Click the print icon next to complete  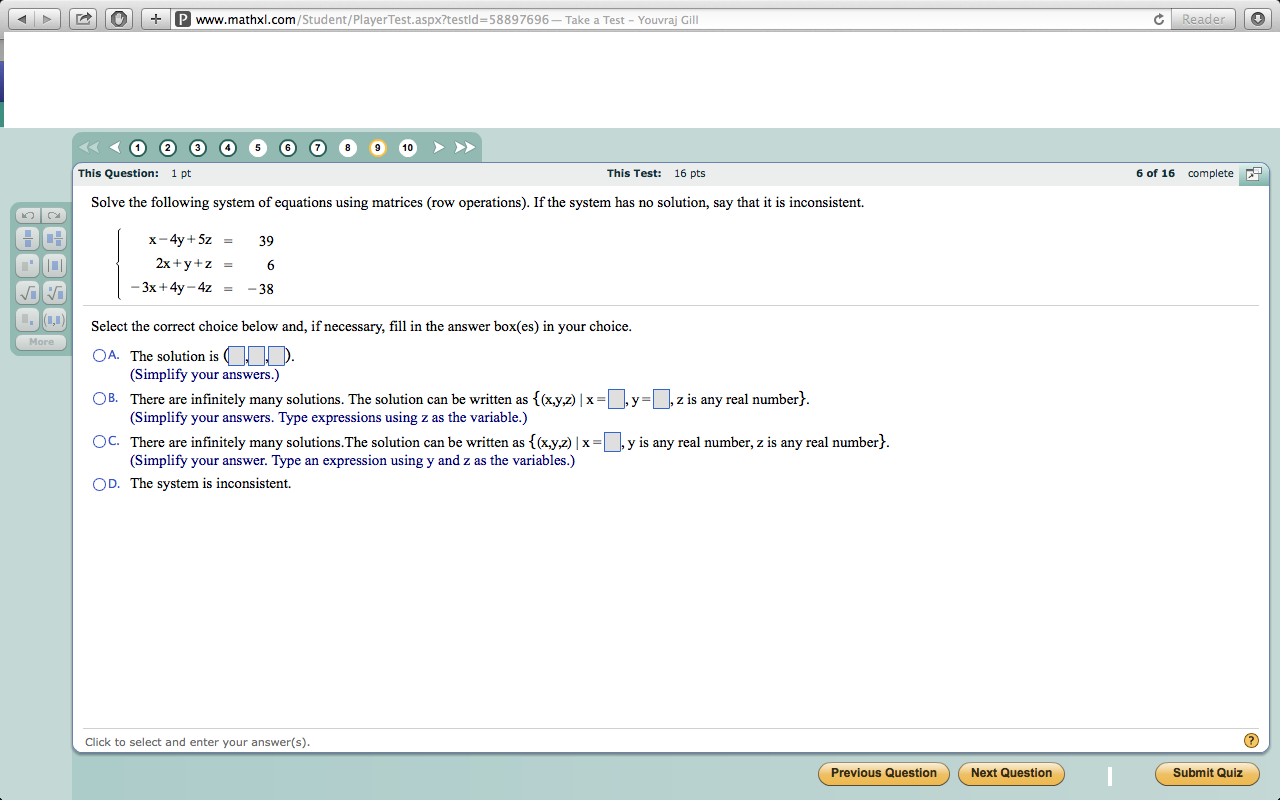point(1254,173)
